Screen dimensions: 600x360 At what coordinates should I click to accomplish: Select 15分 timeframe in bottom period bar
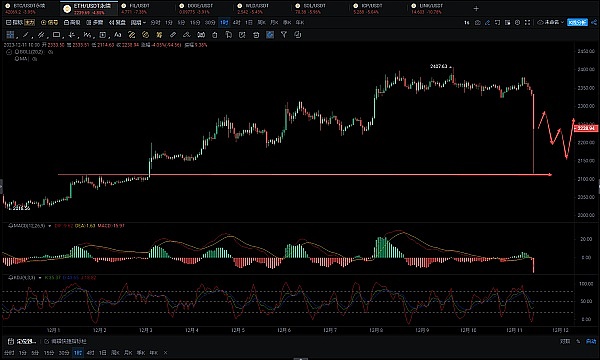(x=49, y=353)
